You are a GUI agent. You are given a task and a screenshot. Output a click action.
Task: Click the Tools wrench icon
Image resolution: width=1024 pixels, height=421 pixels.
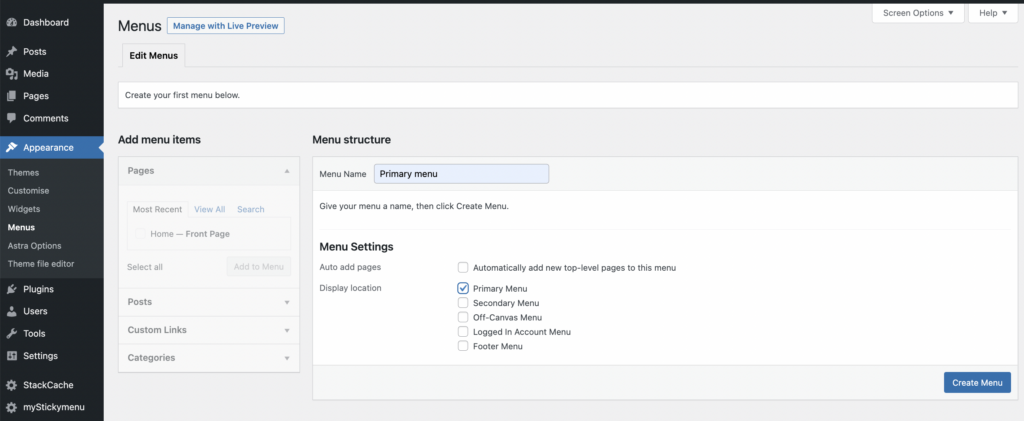coord(11,334)
